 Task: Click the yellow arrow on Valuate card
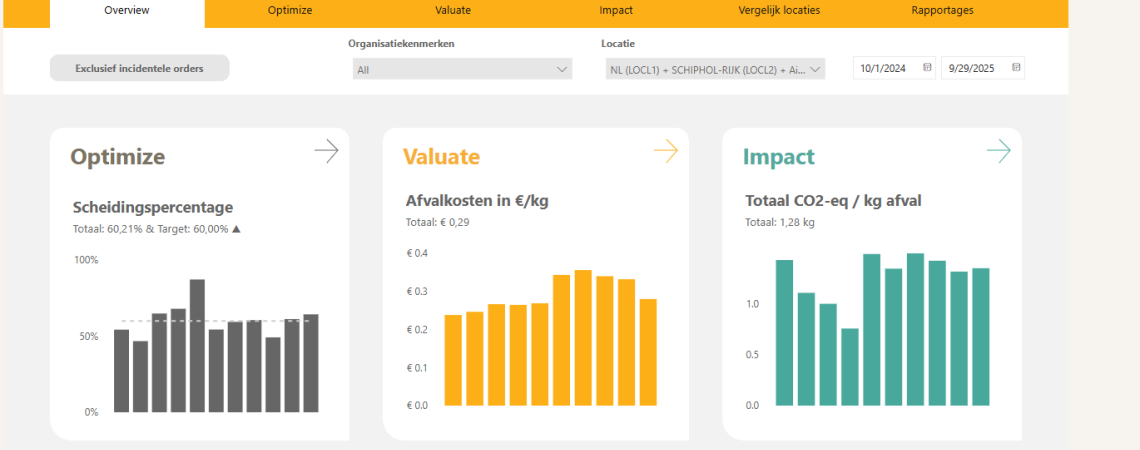666,151
